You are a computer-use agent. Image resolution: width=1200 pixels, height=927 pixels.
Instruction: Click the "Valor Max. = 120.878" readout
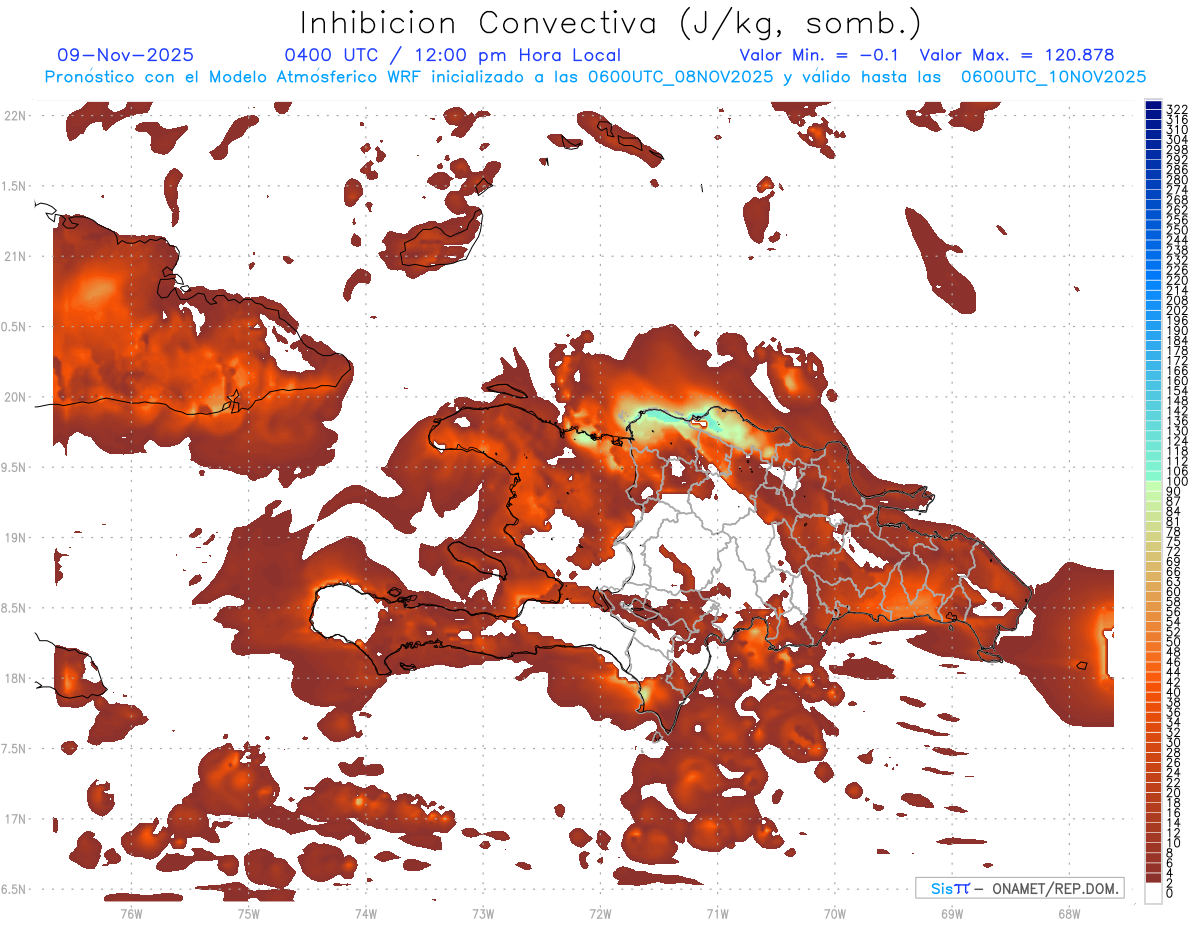pos(1017,56)
